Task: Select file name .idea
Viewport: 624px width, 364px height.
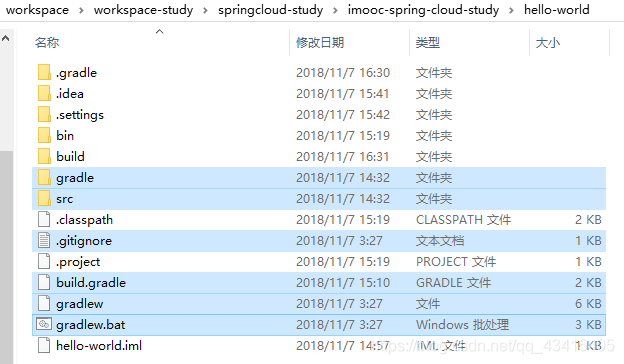Action: [x=70, y=94]
